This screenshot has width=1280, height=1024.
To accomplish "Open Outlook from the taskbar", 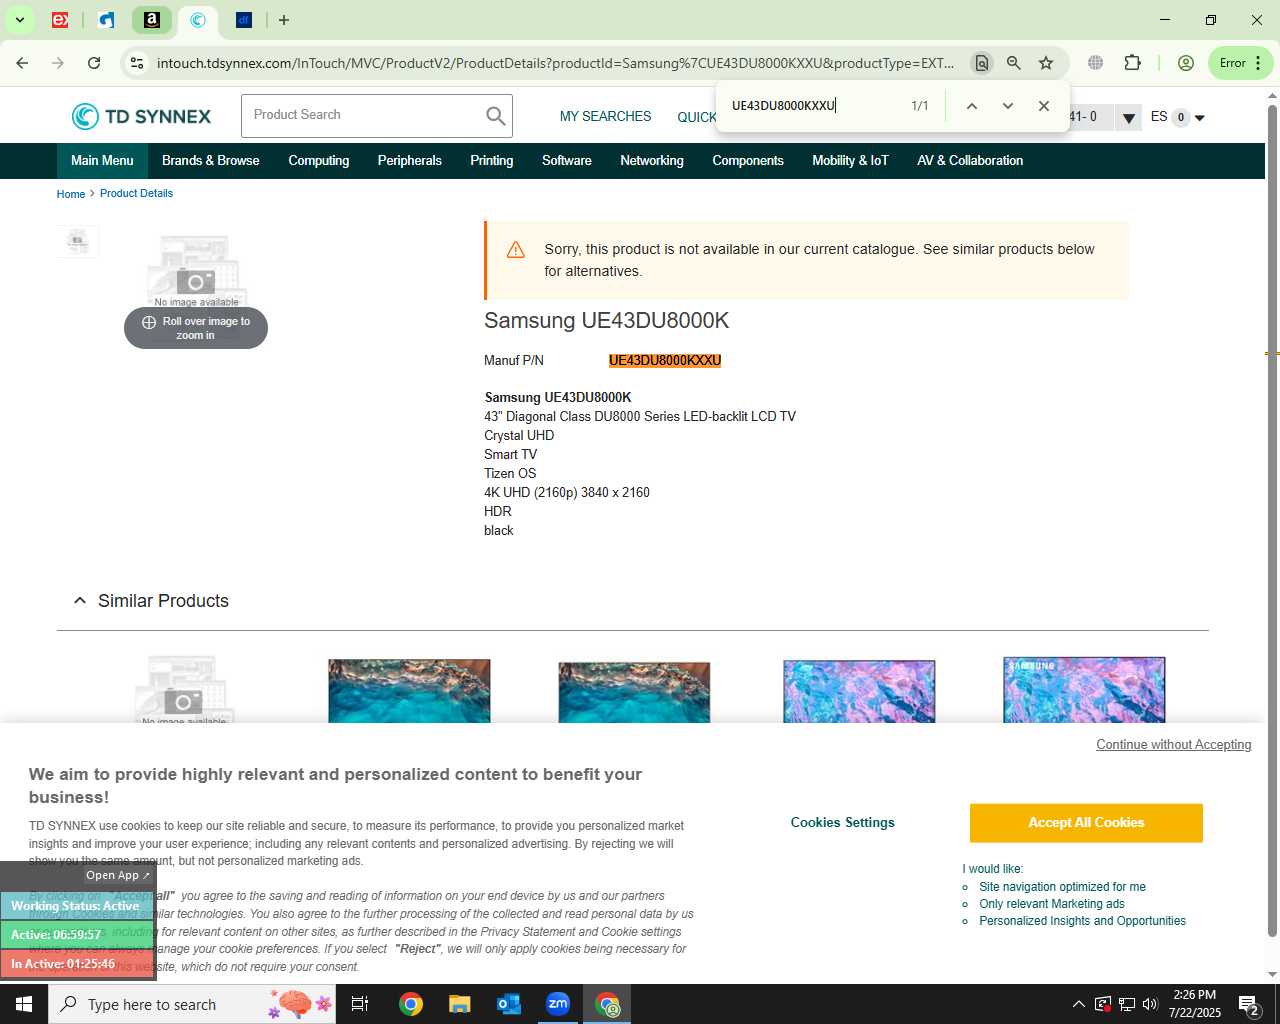I will pyautogui.click(x=509, y=1004).
